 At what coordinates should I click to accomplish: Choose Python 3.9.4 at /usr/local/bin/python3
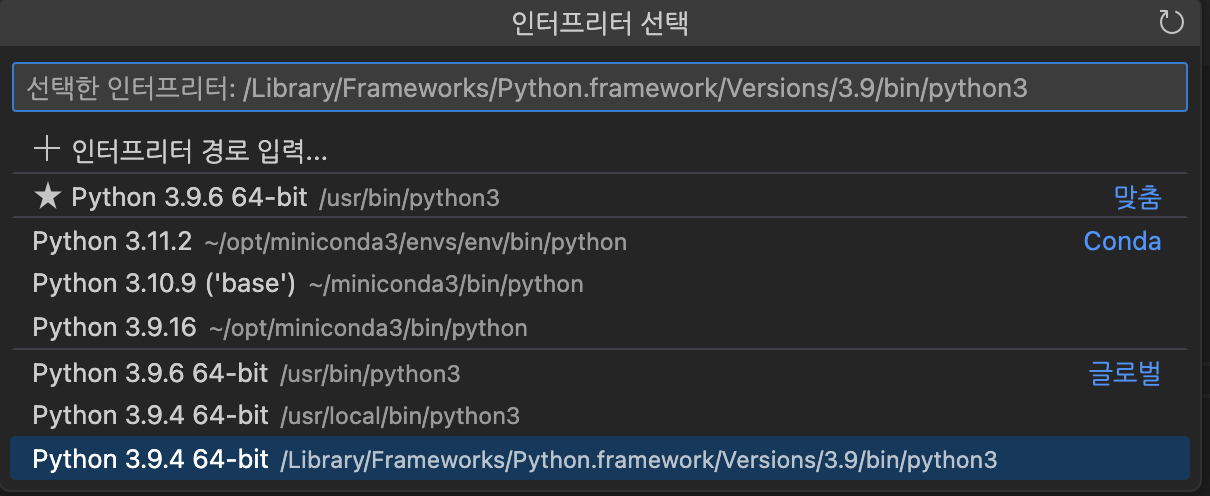click(150, 415)
